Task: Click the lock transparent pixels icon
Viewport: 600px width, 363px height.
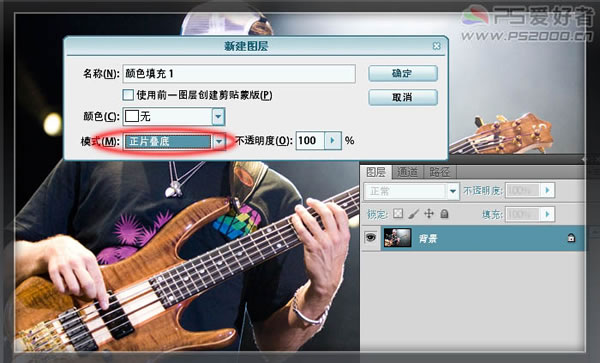Action: pyautogui.click(x=398, y=213)
